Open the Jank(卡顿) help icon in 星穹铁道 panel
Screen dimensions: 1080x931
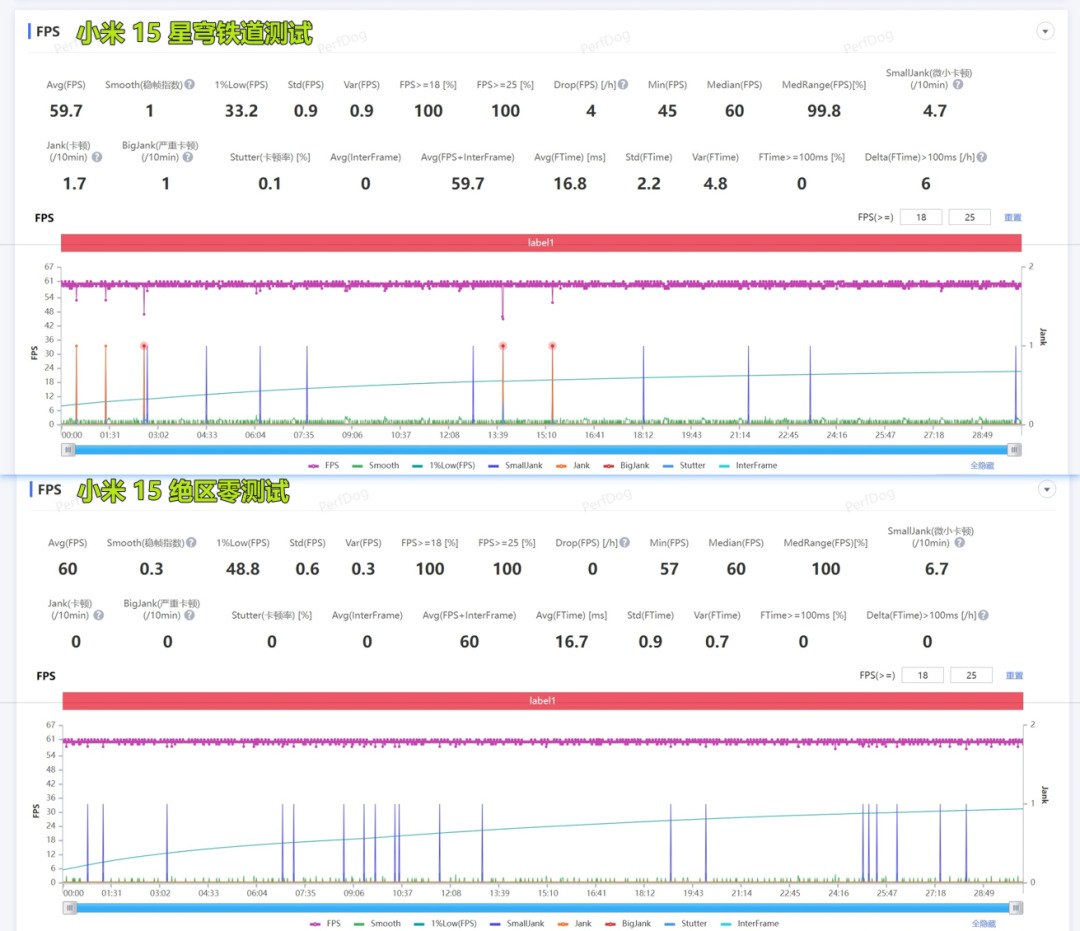(97, 157)
